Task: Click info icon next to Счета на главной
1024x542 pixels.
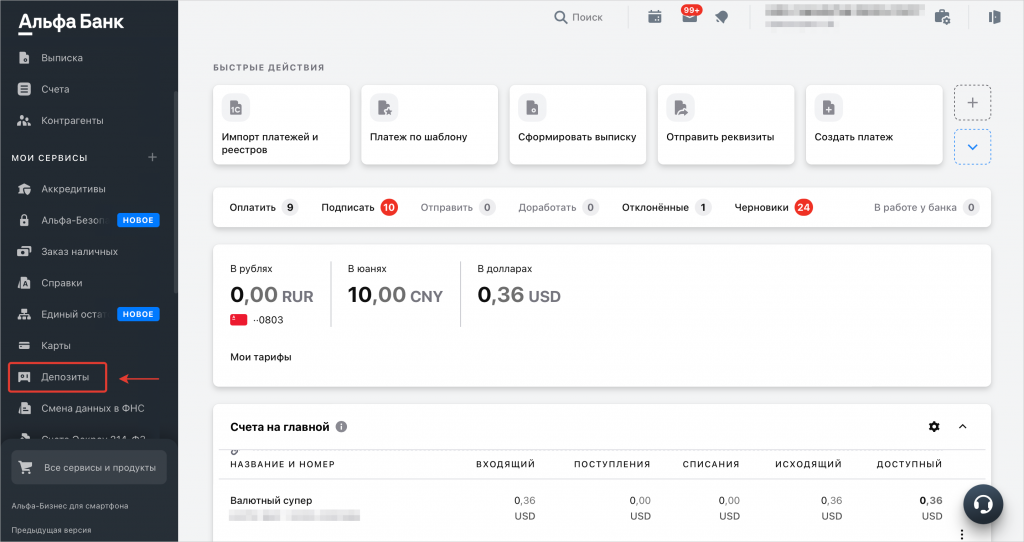Action: pos(342,427)
